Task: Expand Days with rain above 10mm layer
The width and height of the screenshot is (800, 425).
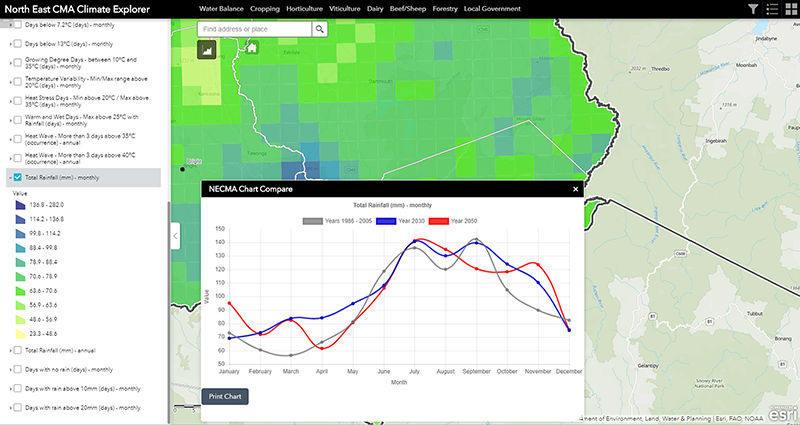Action: pyautogui.click(x=9, y=388)
